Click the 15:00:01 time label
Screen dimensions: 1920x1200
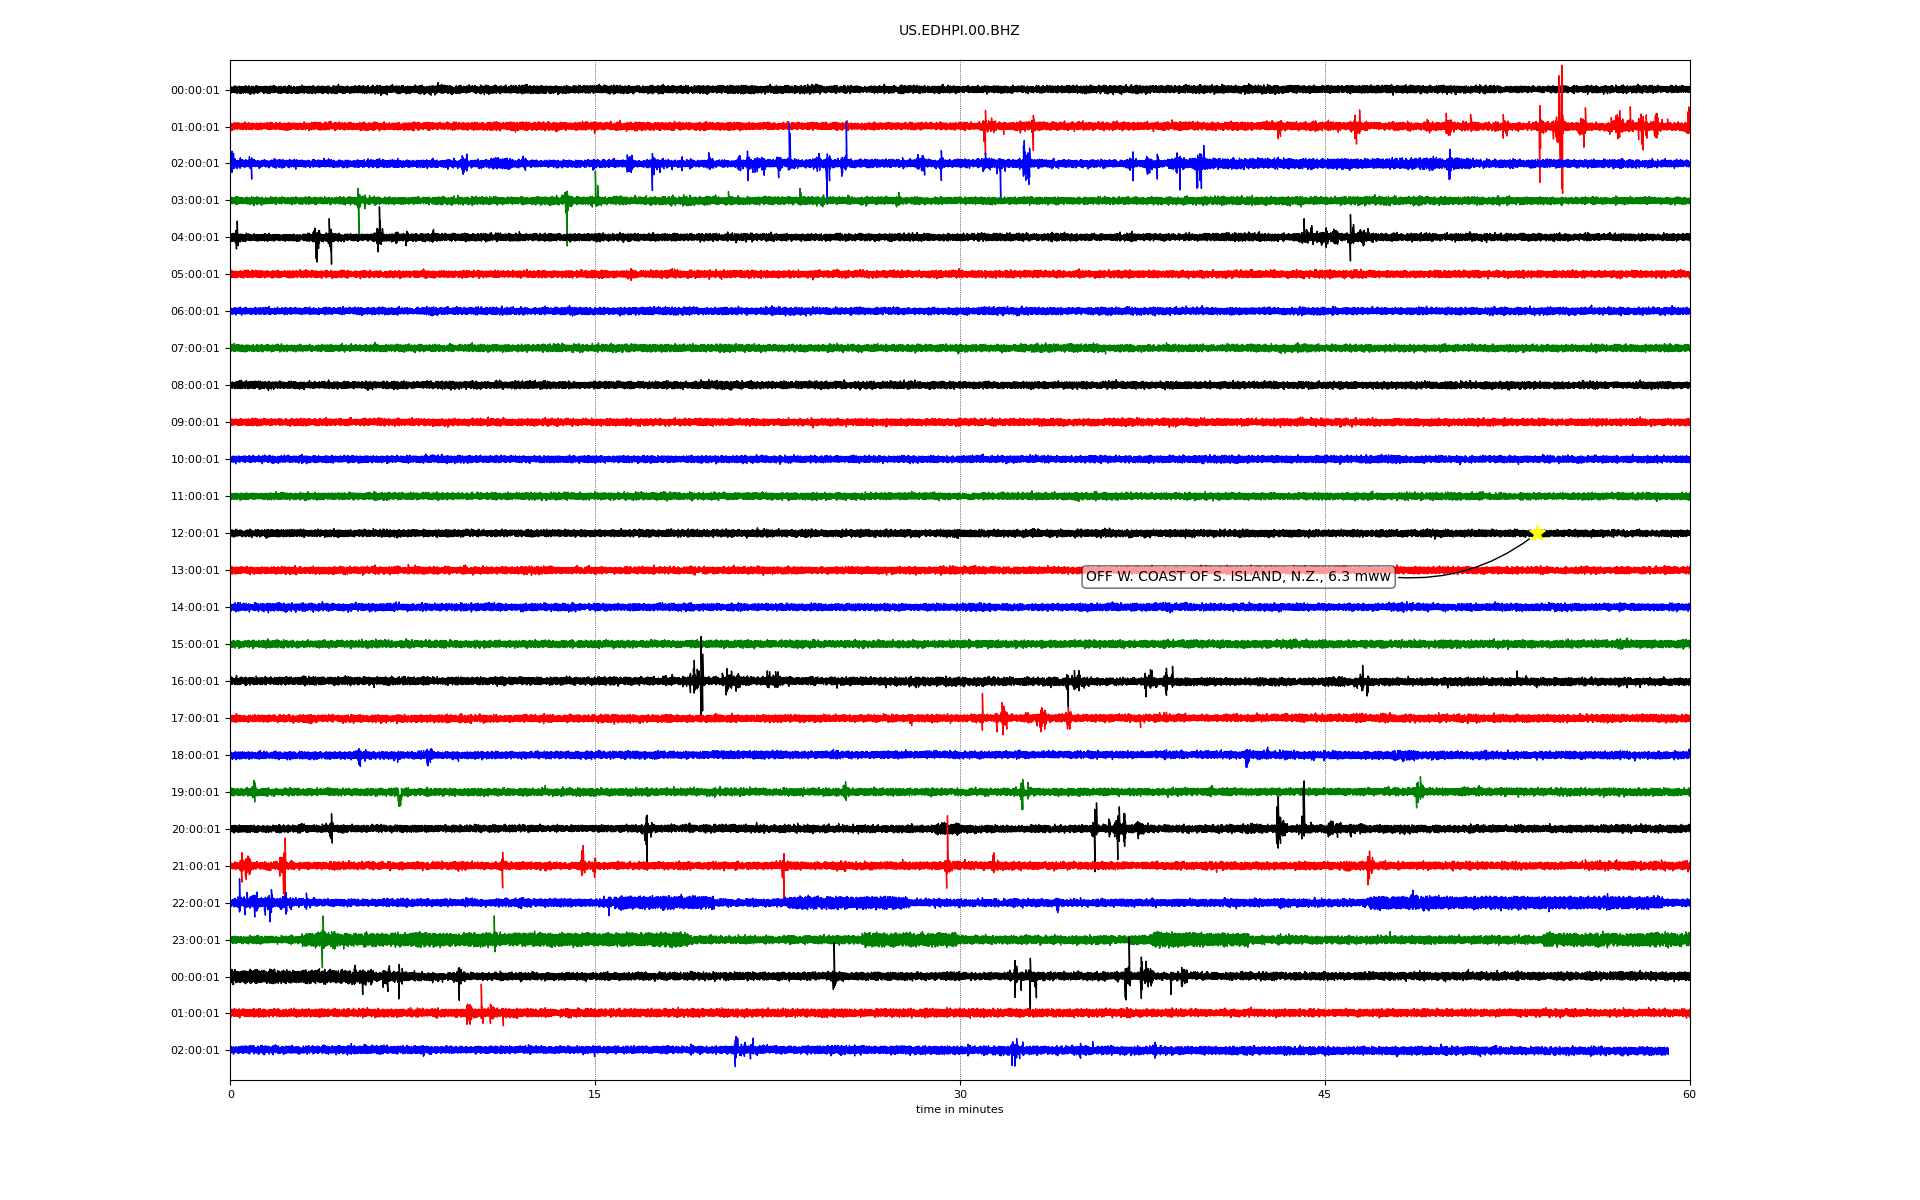[195, 645]
